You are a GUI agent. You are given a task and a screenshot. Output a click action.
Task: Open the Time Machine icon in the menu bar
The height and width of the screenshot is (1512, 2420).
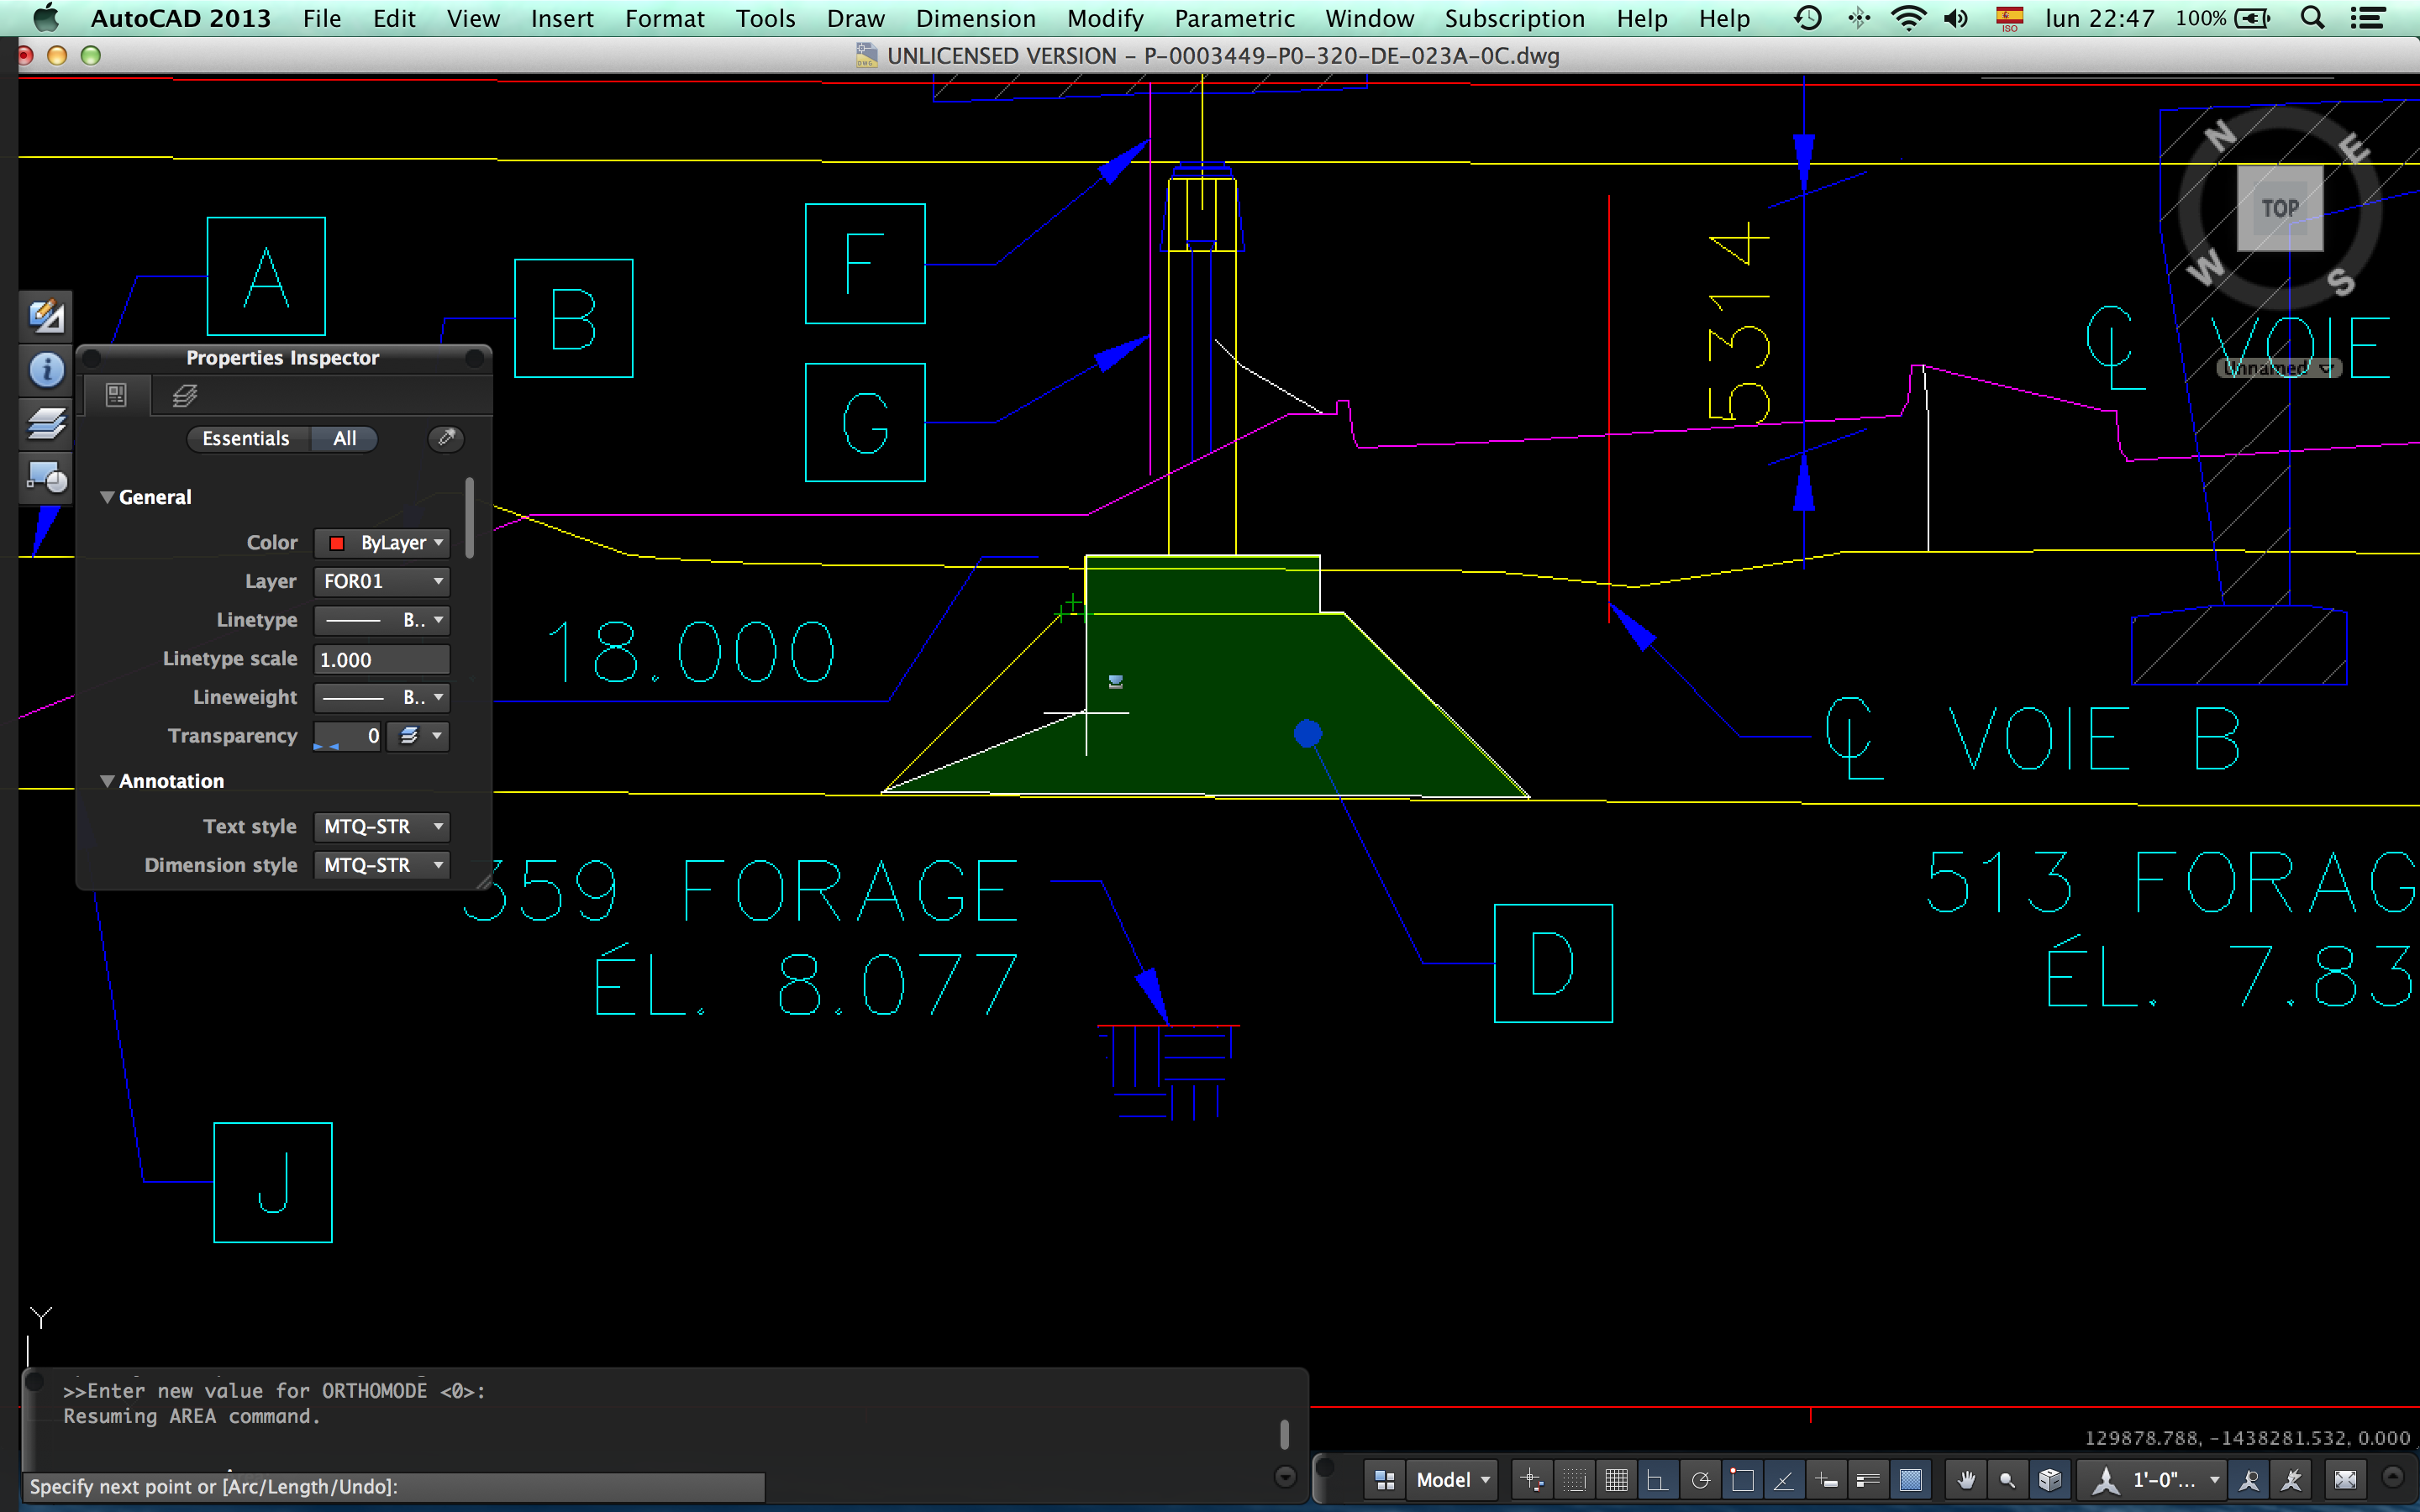coord(1807,18)
